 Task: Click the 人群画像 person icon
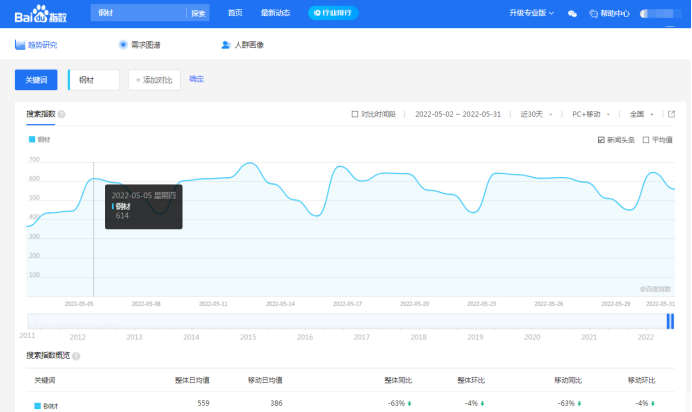pos(226,45)
